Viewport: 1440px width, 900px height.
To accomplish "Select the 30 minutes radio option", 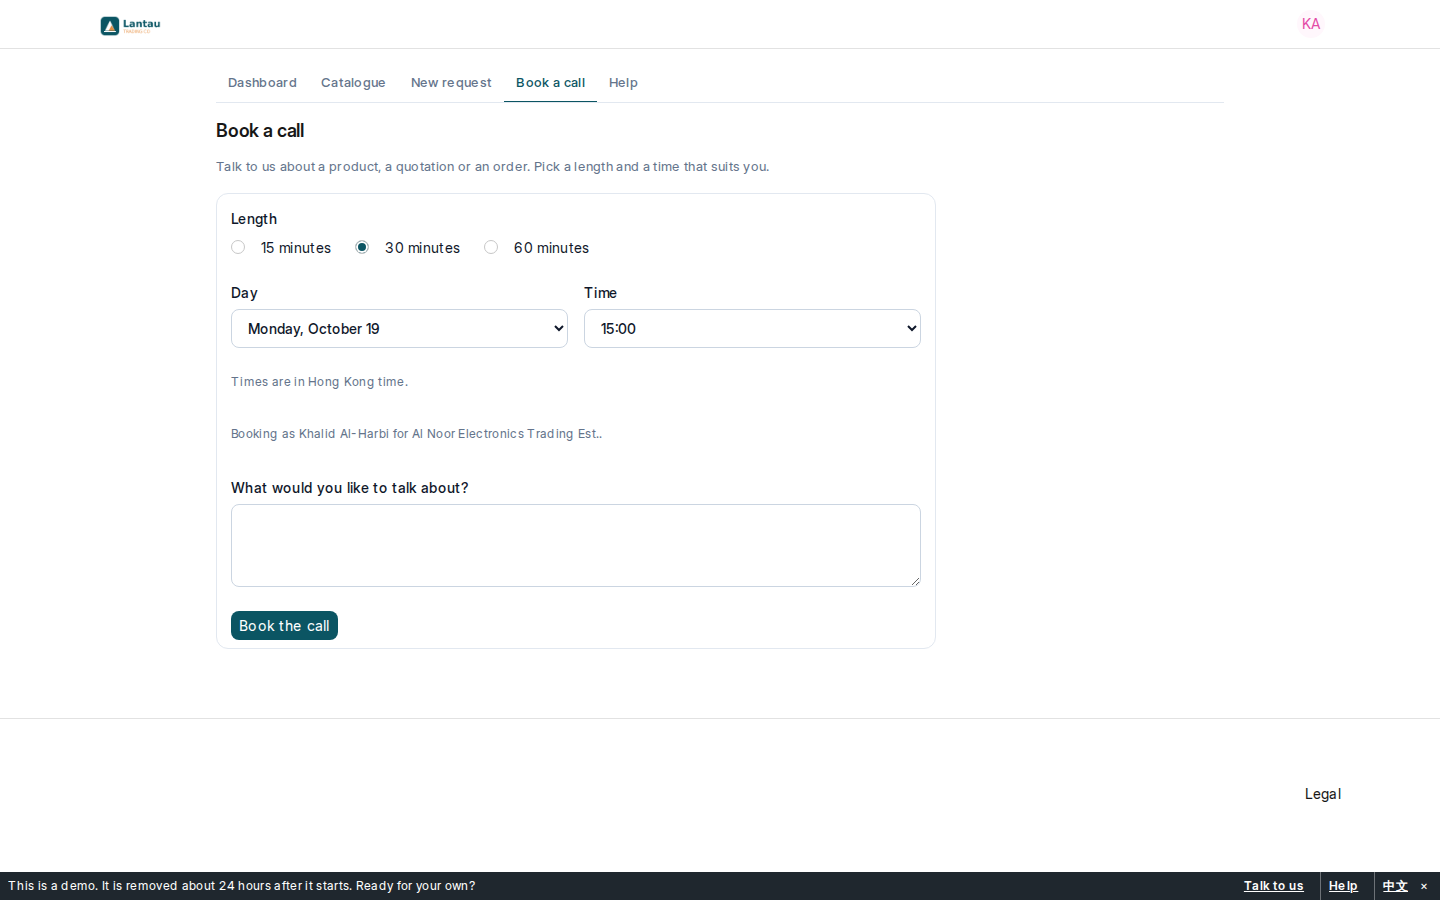I will 362,247.
